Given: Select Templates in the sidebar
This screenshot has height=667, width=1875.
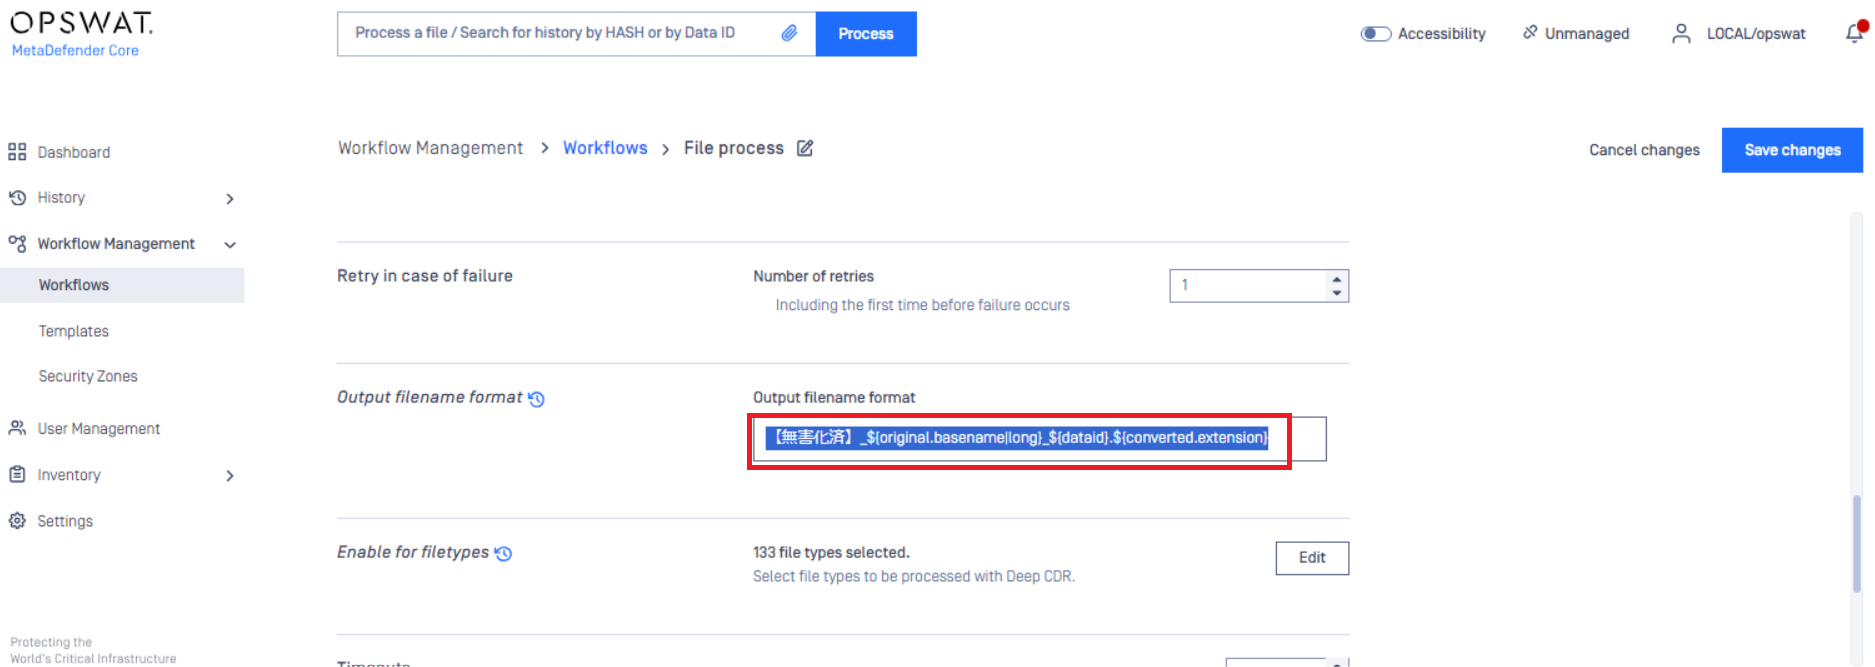Looking at the screenshot, I should [x=73, y=330].
